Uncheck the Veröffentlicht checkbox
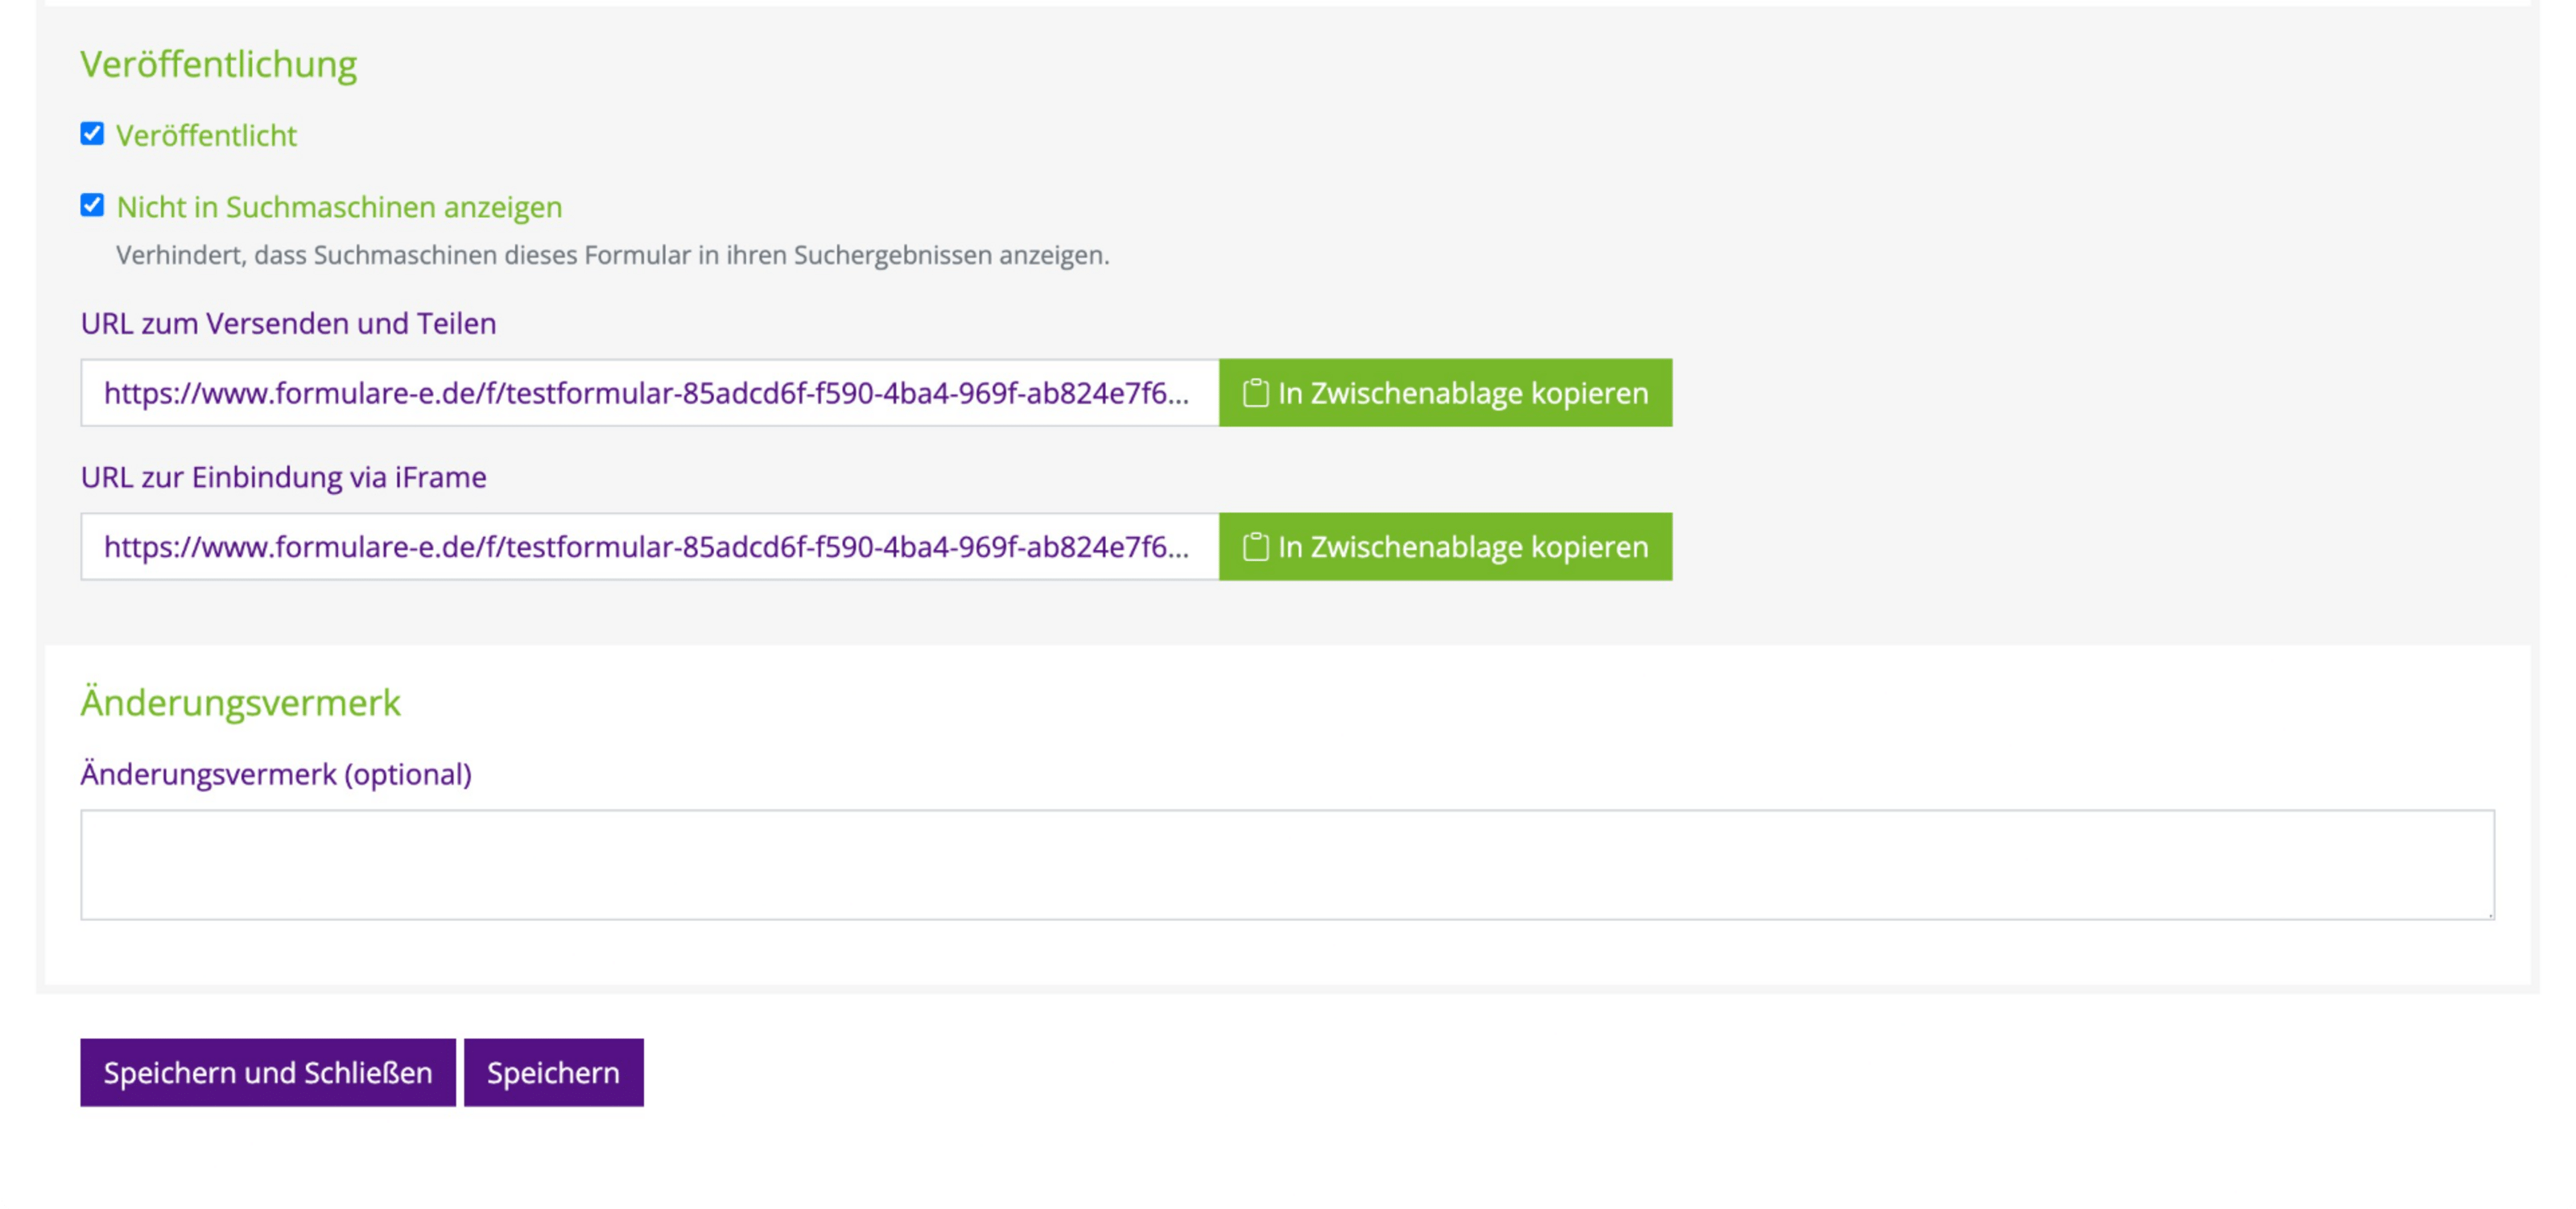Screen dimensions: 2576x1209 (92, 134)
